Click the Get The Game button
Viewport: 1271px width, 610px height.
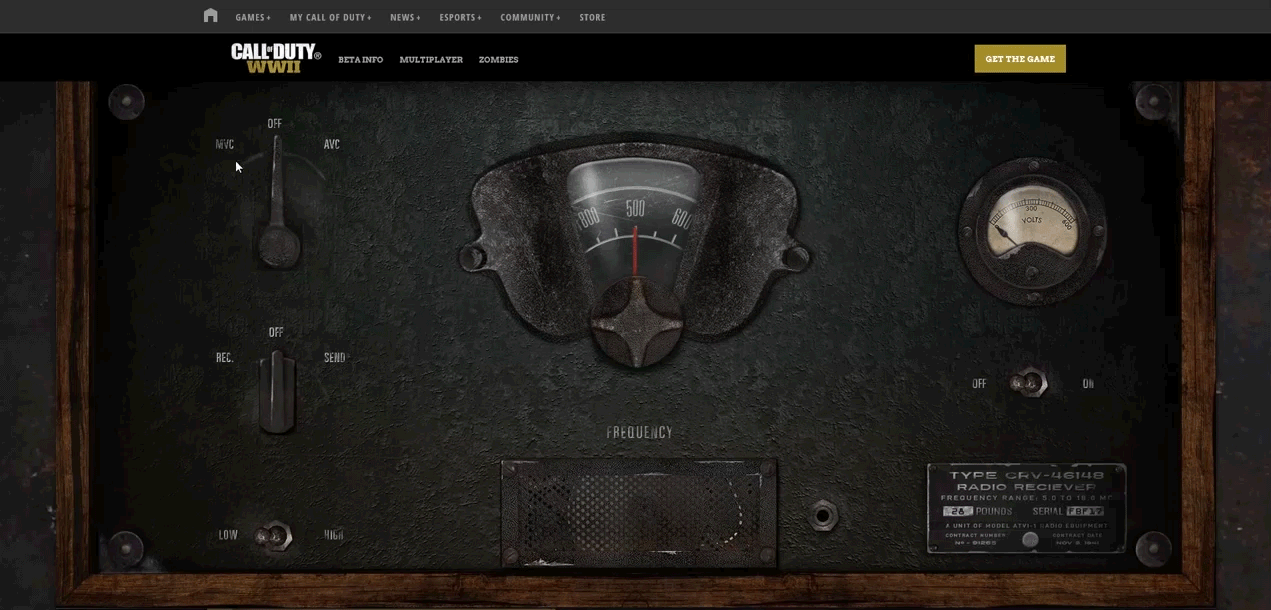pyautogui.click(x=1020, y=59)
